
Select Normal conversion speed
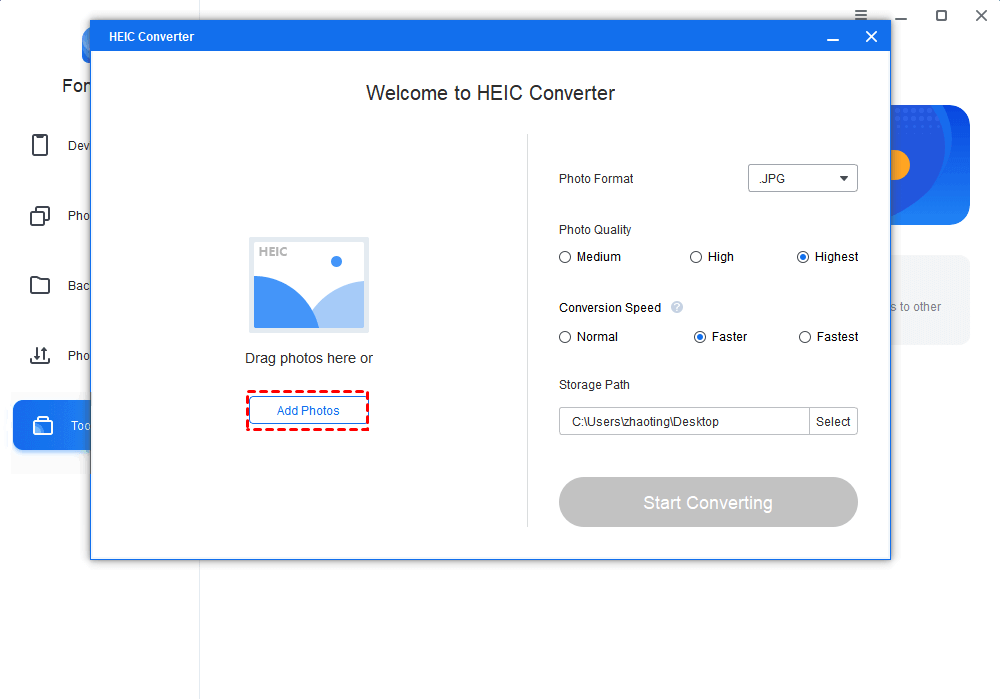click(565, 337)
